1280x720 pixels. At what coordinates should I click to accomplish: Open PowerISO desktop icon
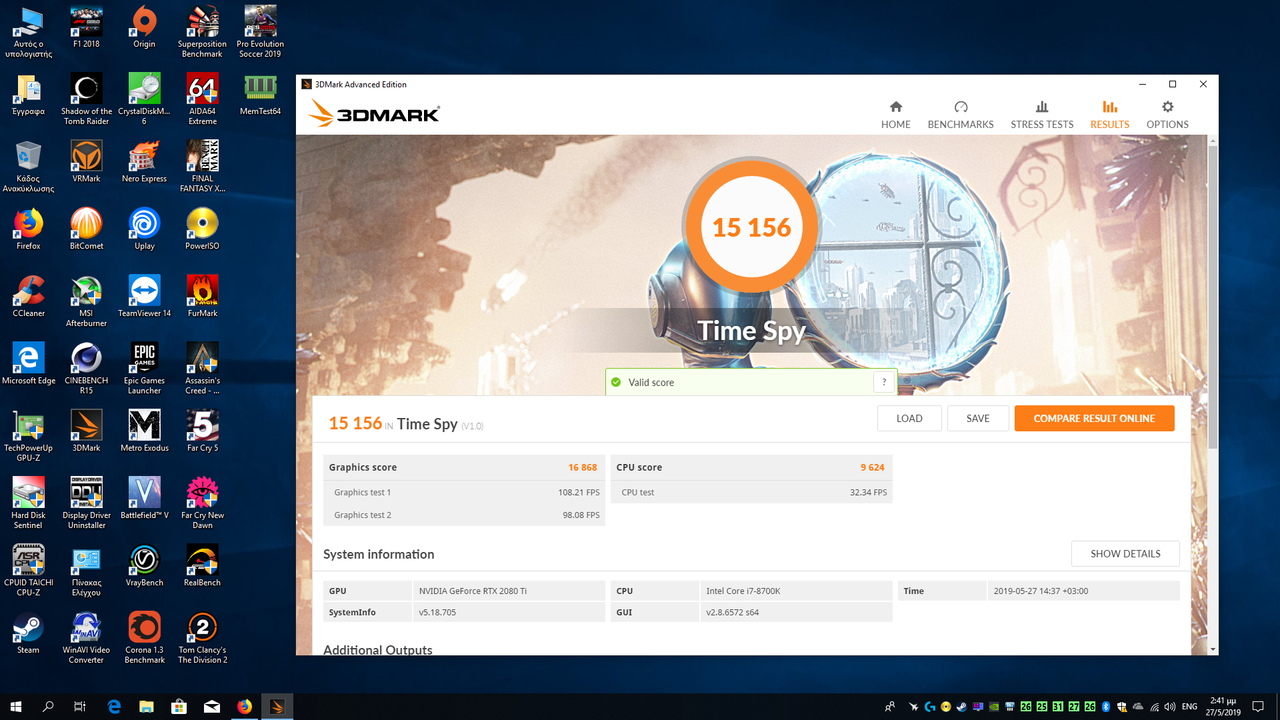pos(202,228)
